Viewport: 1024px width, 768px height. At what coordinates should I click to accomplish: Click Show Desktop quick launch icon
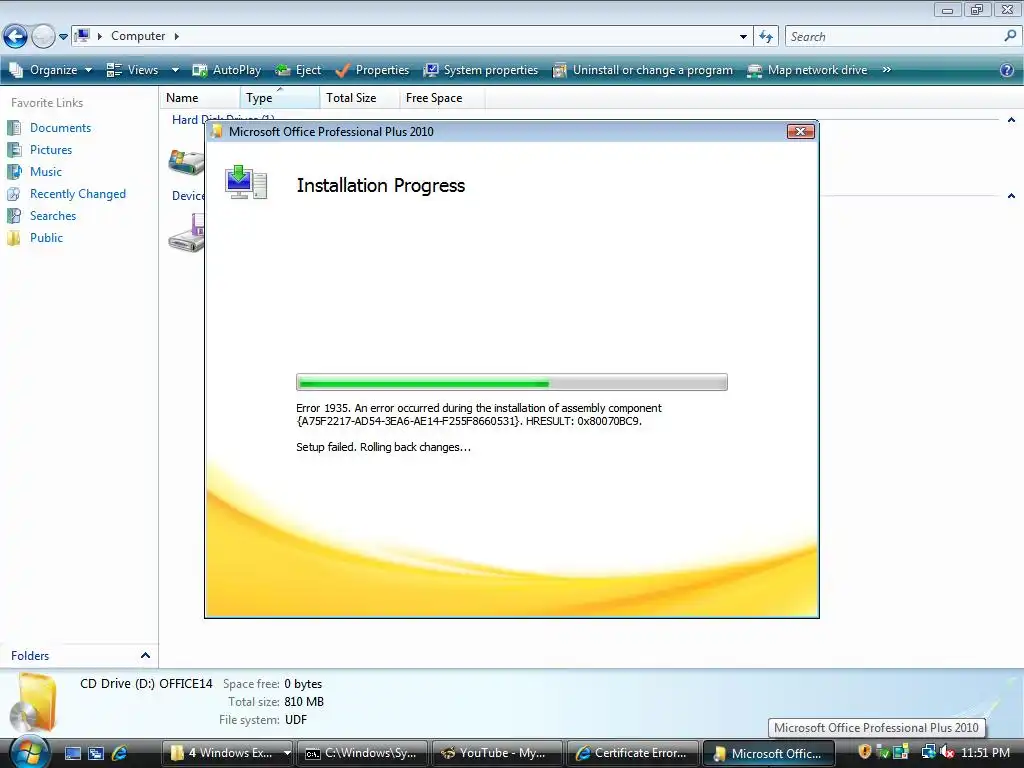click(73, 754)
